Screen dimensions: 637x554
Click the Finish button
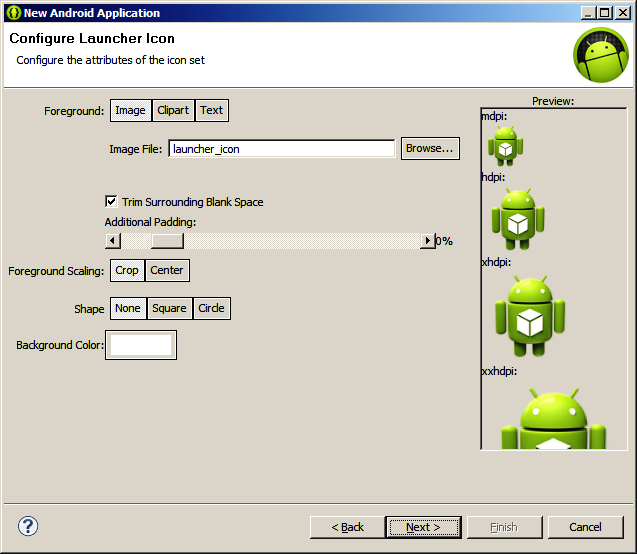coord(505,527)
